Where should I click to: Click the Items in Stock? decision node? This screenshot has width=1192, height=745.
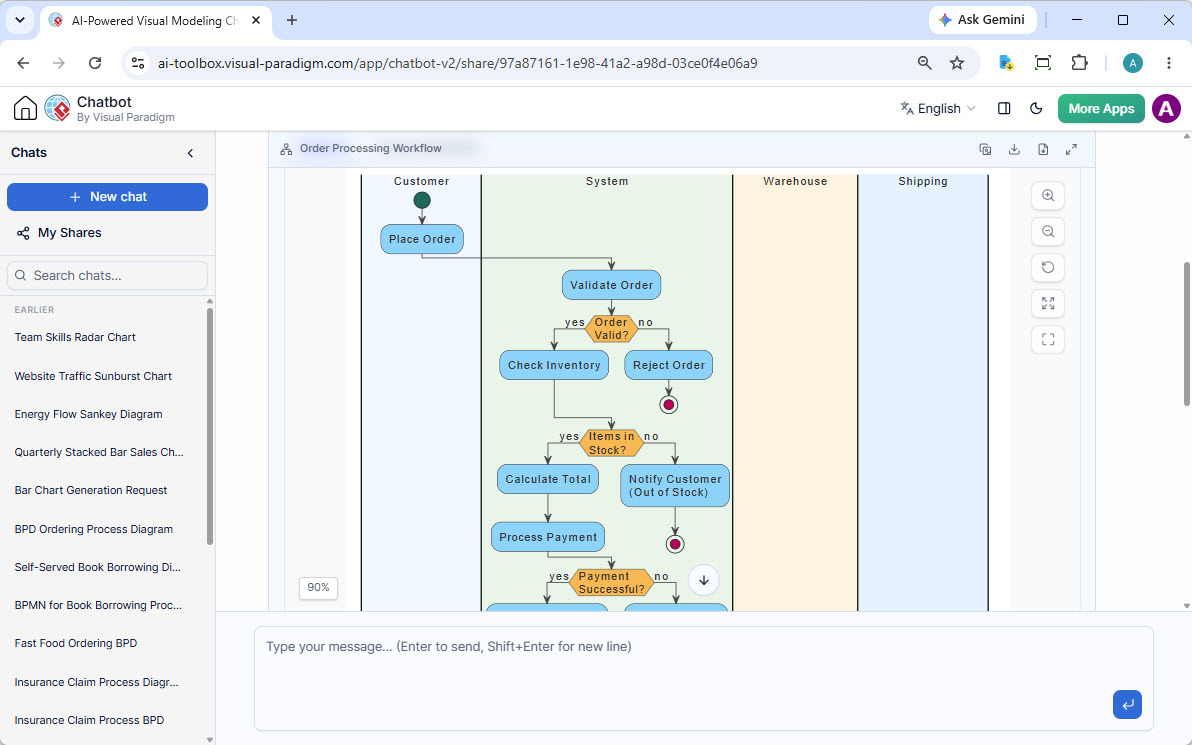click(x=611, y=443)
